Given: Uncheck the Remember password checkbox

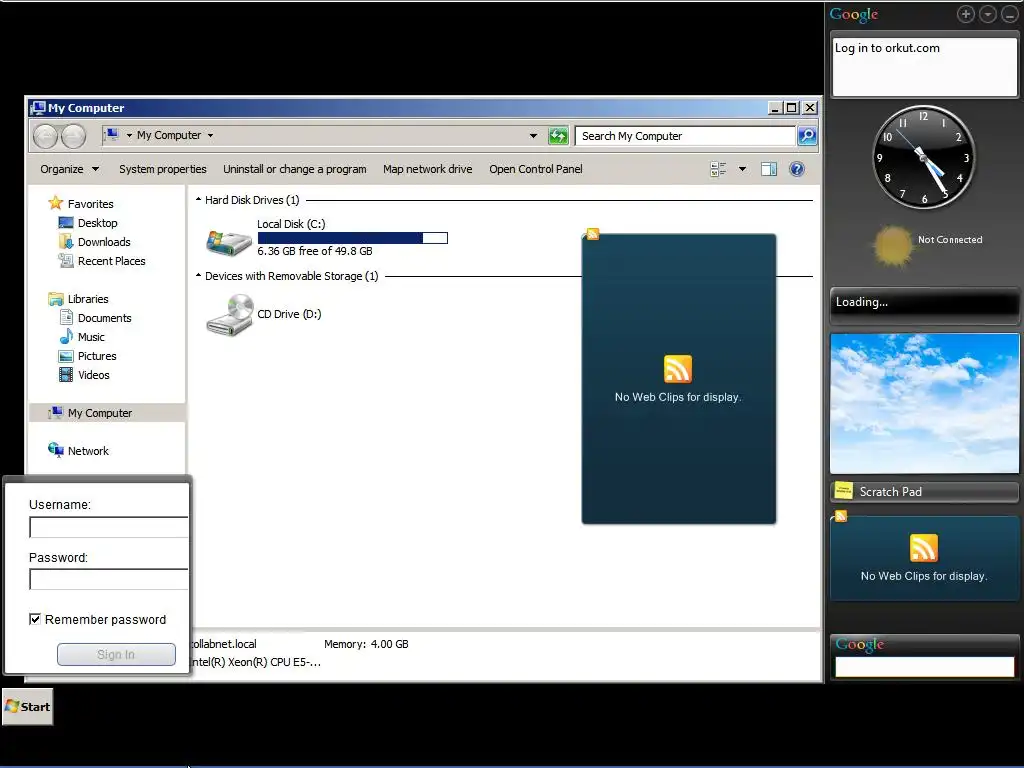Looking at the screenshot, I should click(x=35, y=619).
